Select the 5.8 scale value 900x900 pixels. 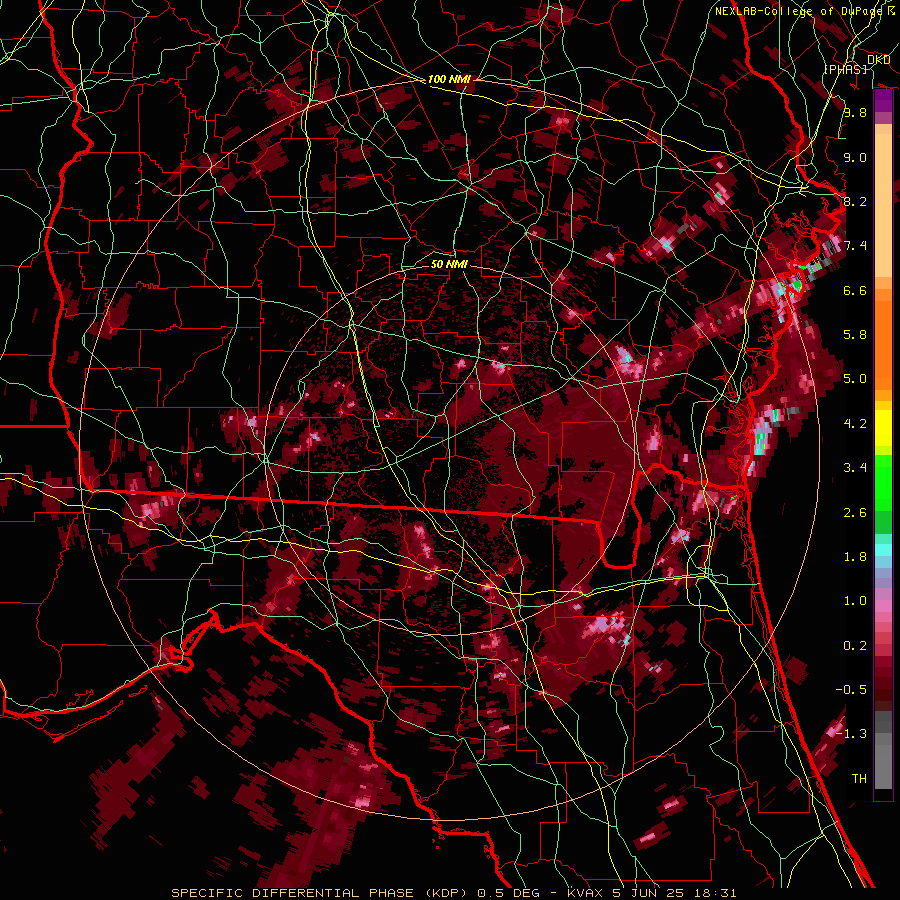coord(855,335)
